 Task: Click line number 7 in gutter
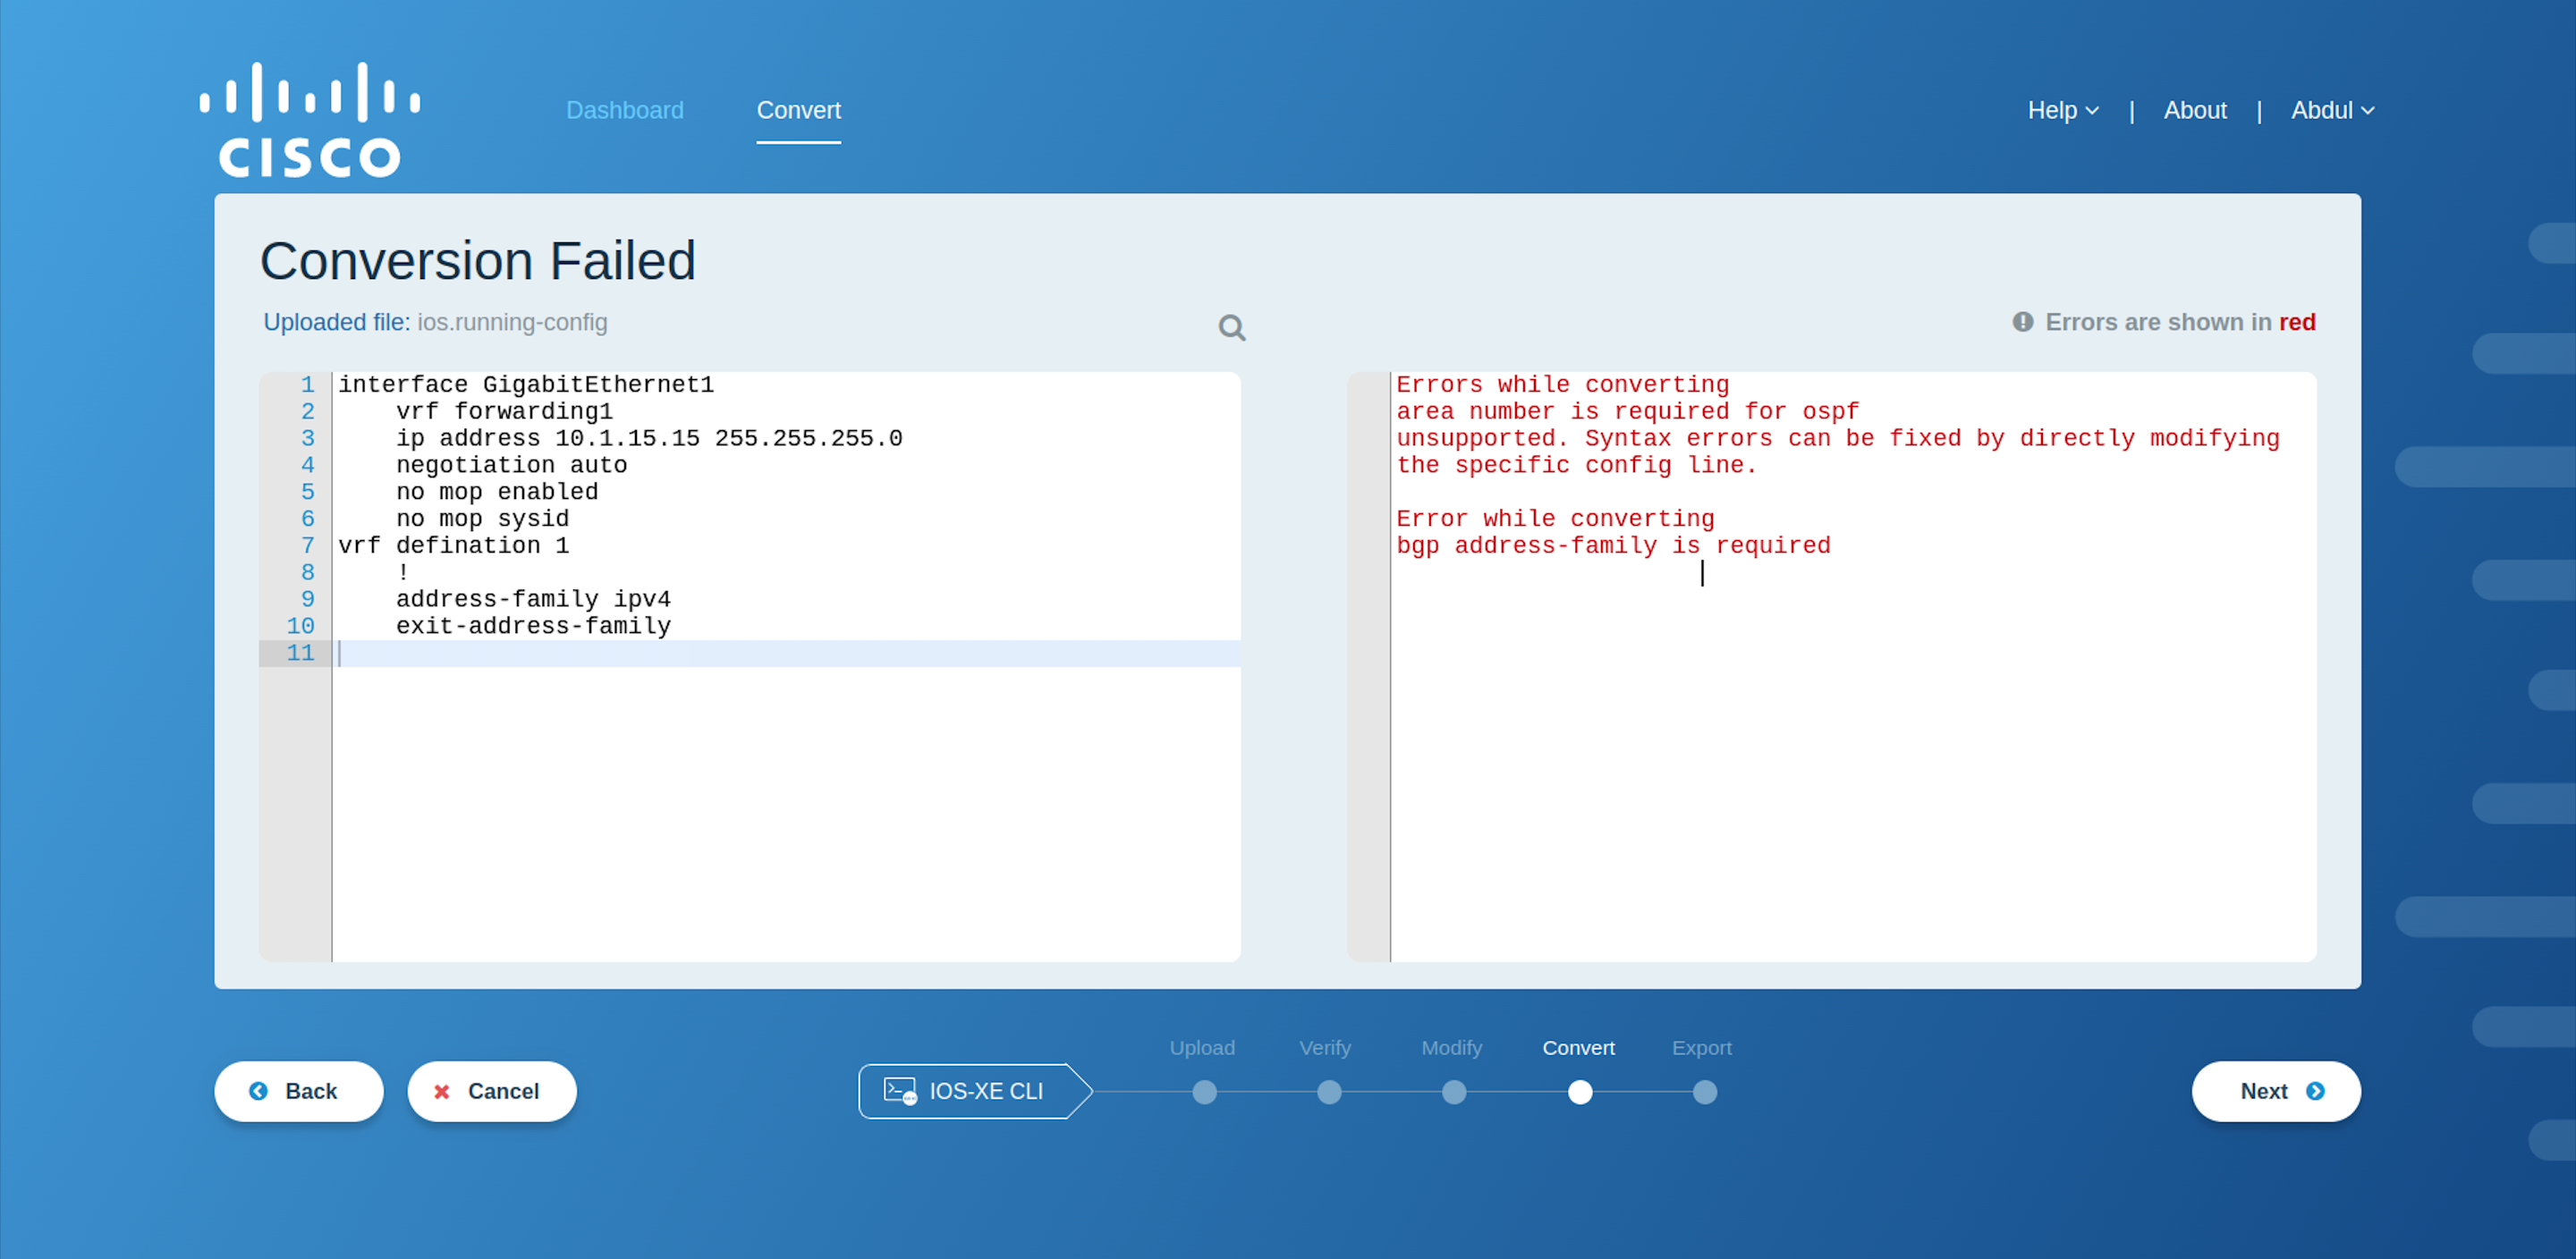[308, 546]
